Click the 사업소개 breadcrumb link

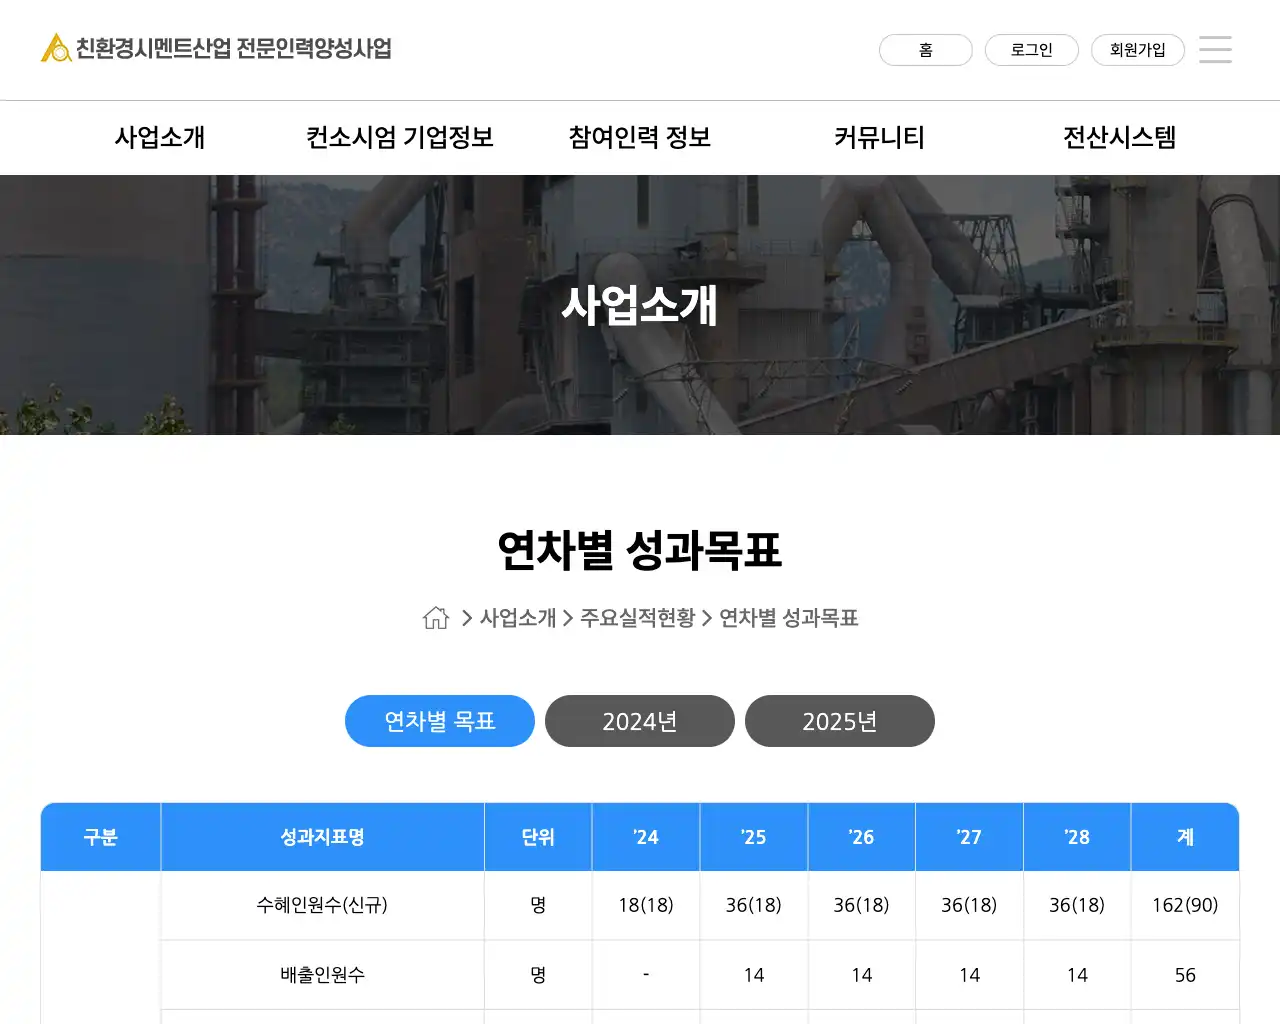click(x=518, y=618)
